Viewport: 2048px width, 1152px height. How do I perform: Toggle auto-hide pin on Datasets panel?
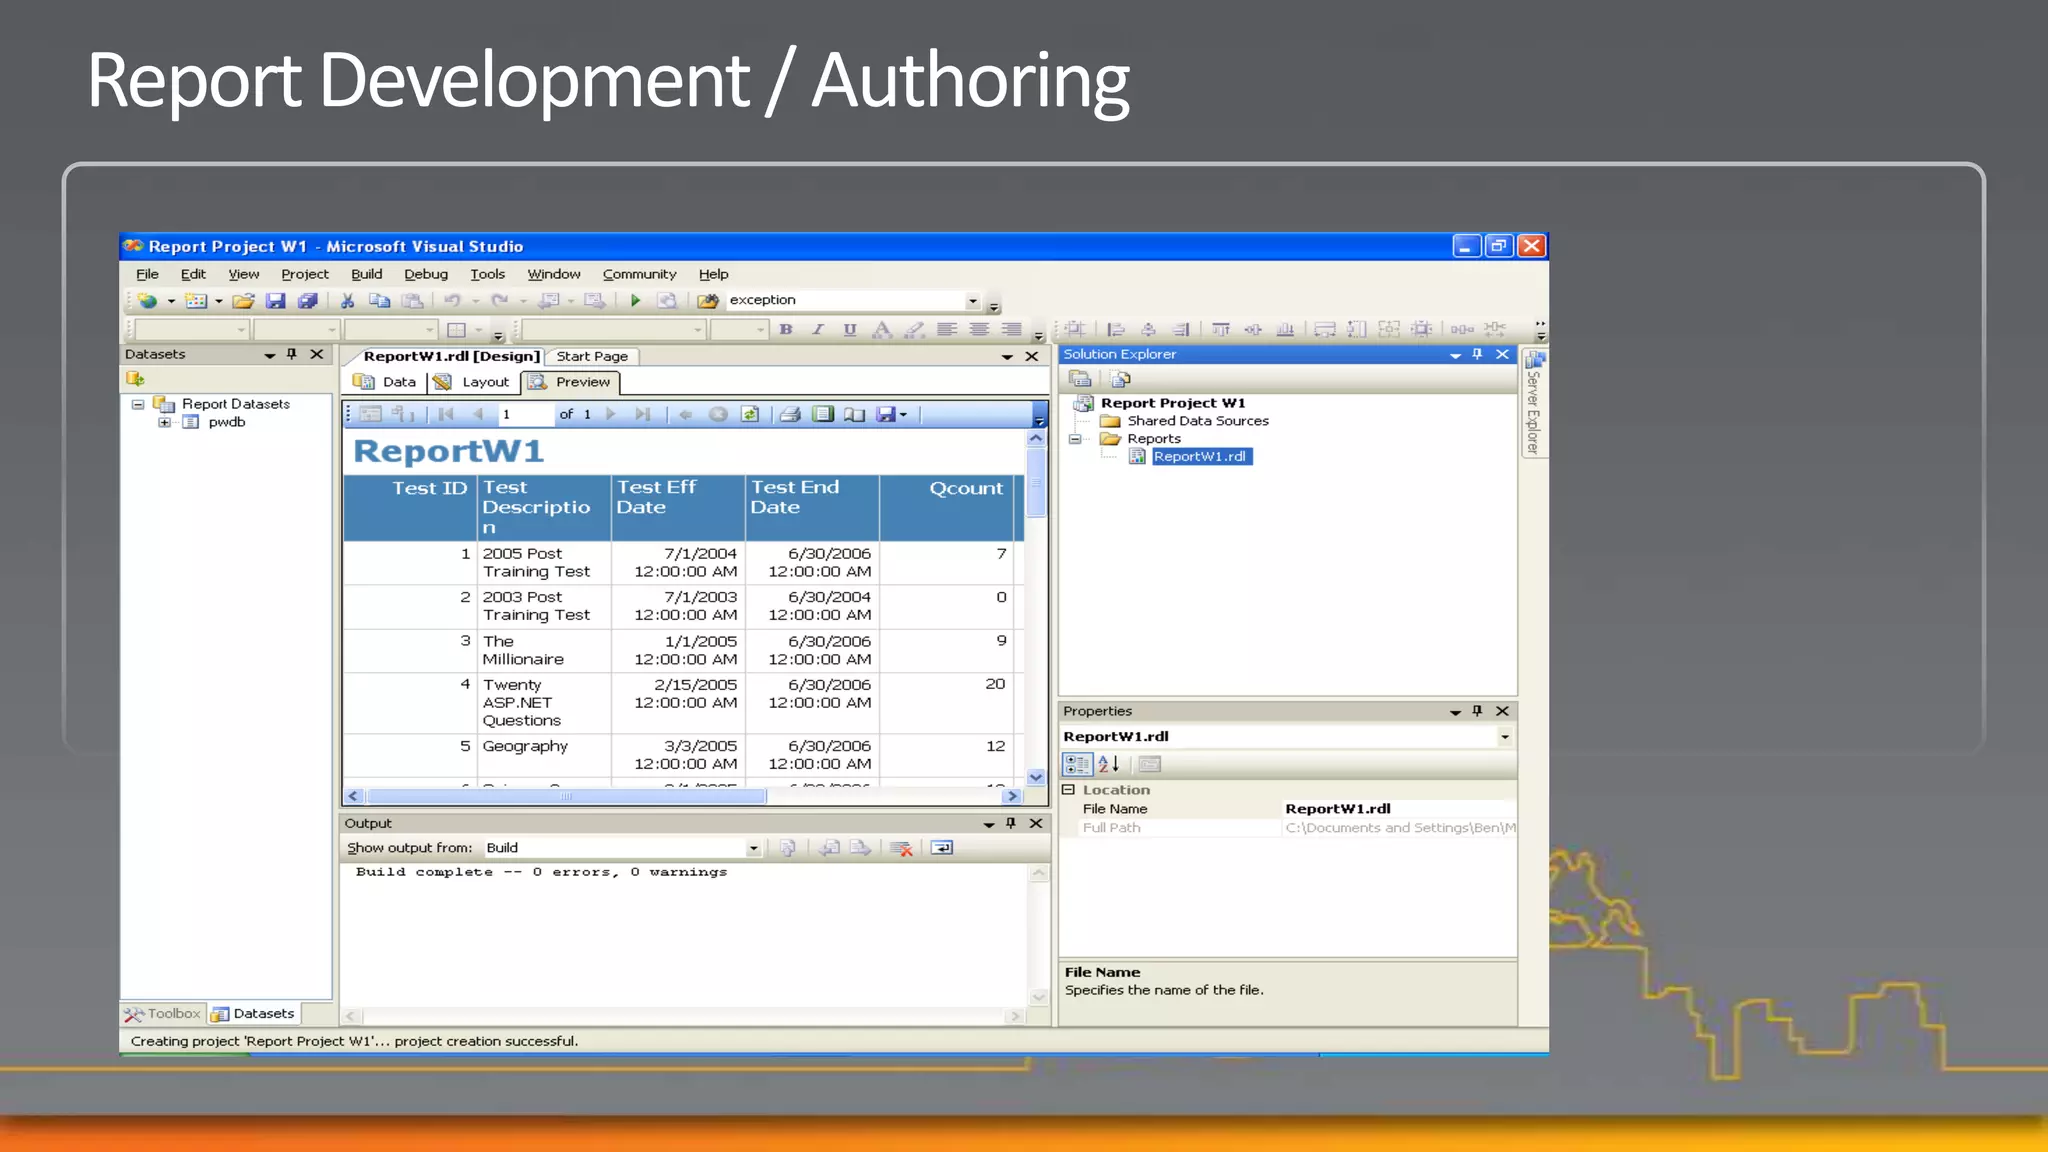[x=292, y=354]
